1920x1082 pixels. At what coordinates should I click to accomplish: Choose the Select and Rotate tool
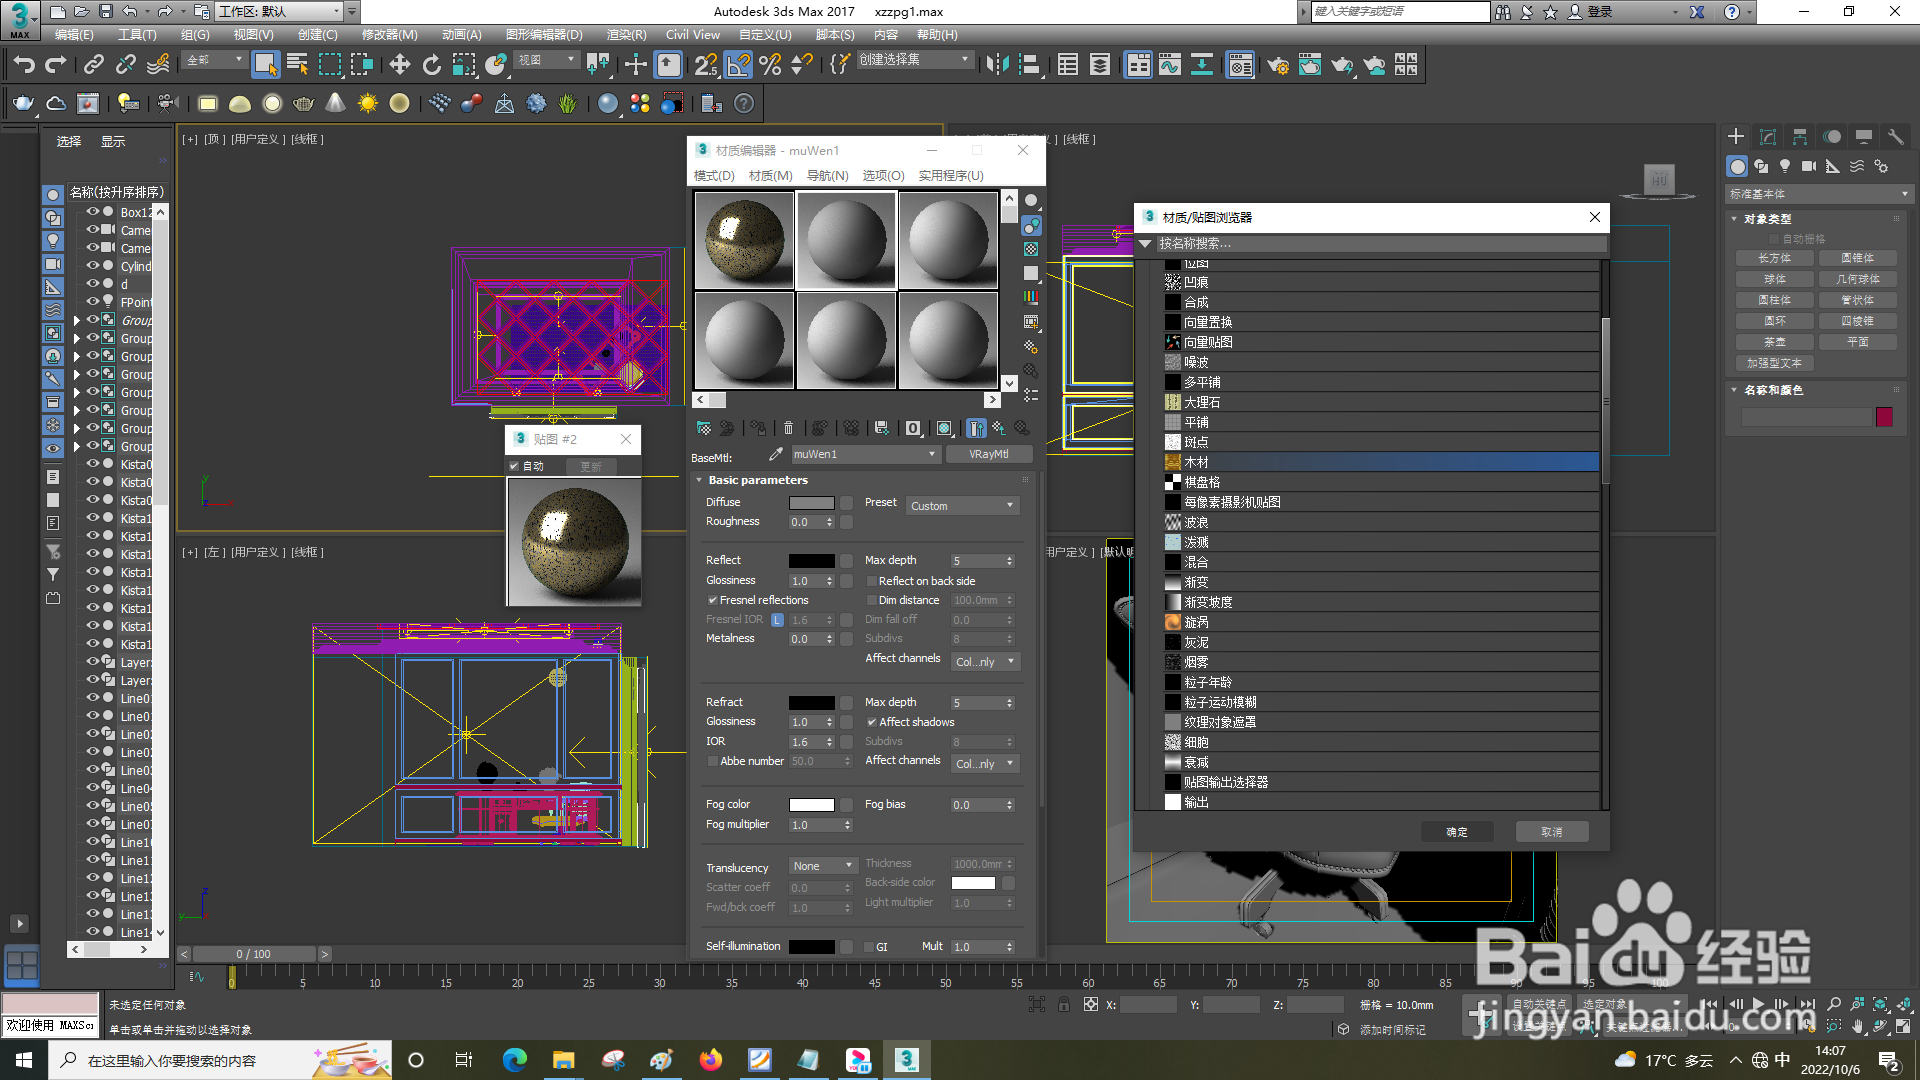[431, 65]
